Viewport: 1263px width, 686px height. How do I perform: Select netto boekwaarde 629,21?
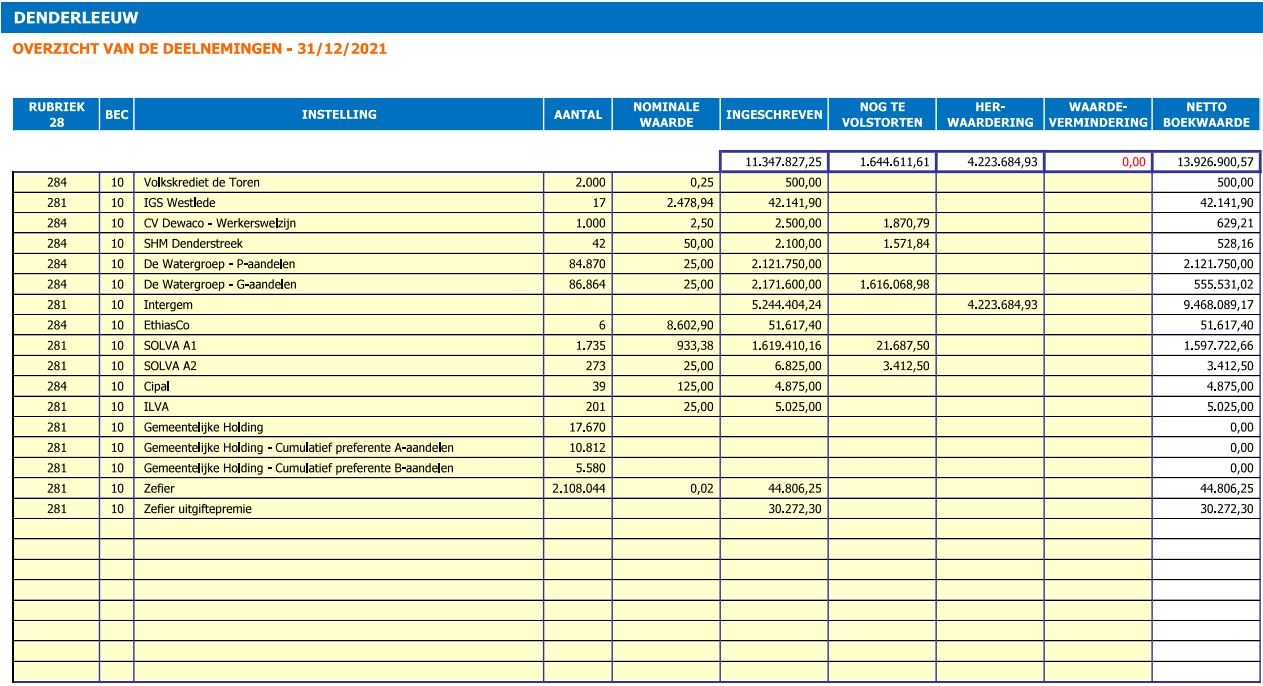pos(1206,223)
